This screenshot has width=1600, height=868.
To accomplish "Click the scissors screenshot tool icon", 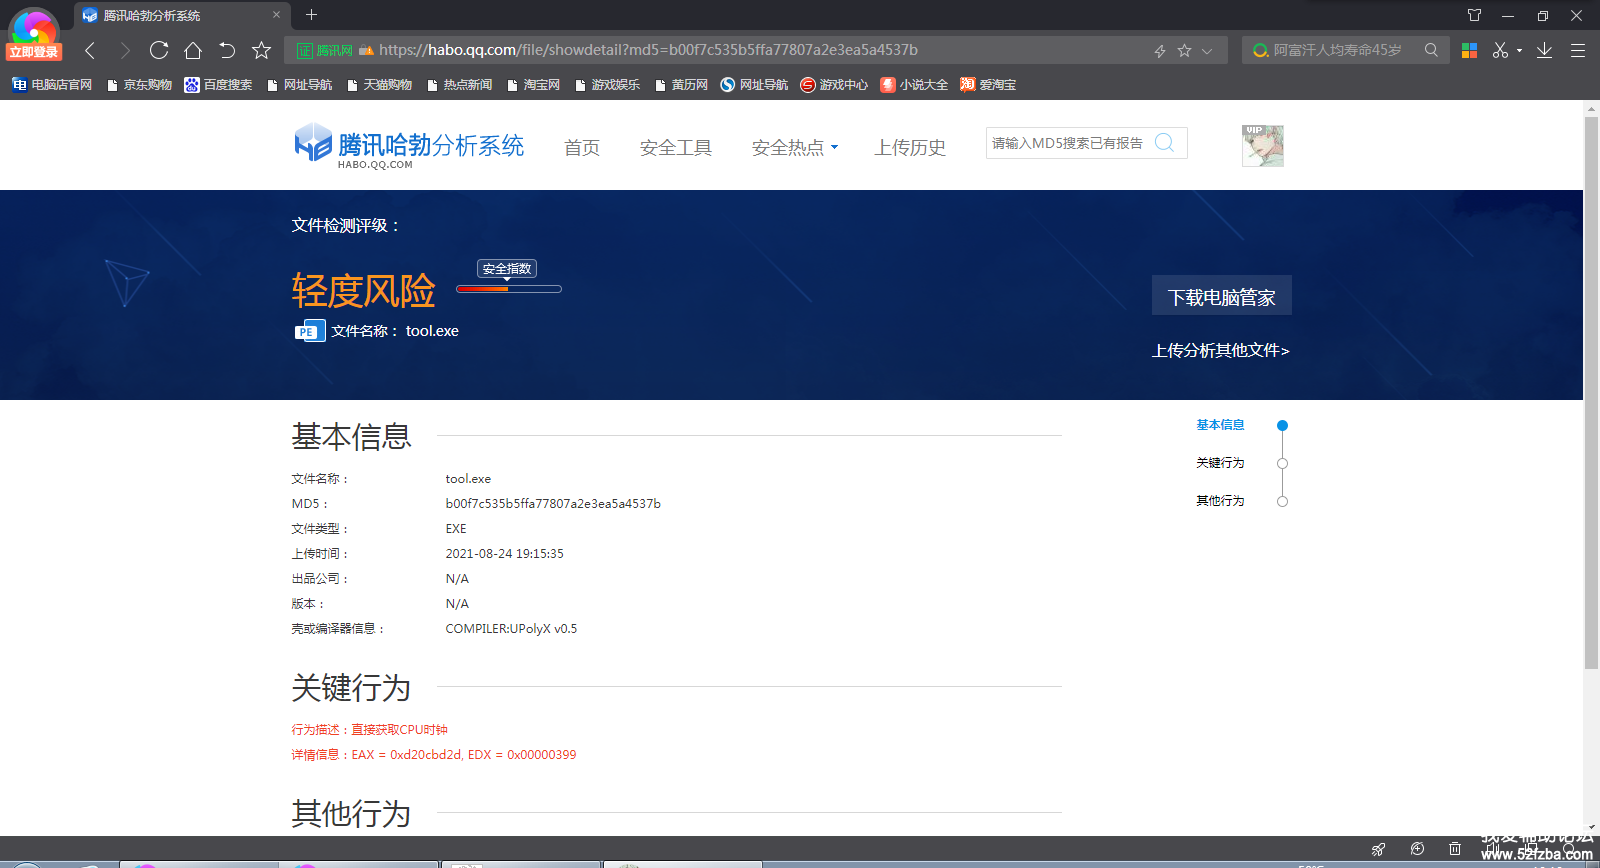I will (1500, 50).
